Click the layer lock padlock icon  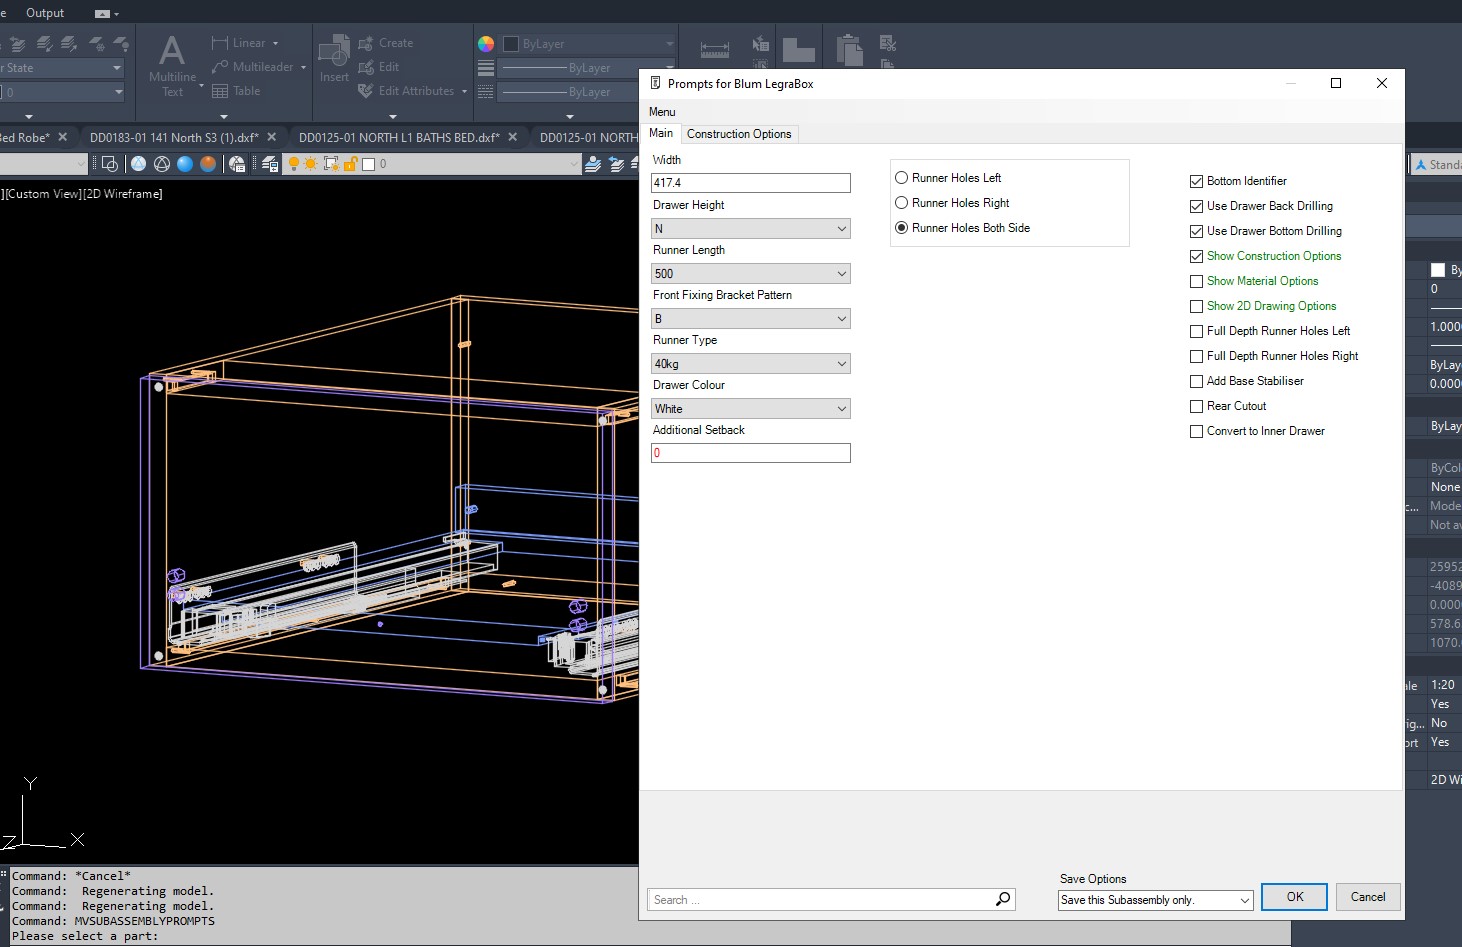pos(350,164)
